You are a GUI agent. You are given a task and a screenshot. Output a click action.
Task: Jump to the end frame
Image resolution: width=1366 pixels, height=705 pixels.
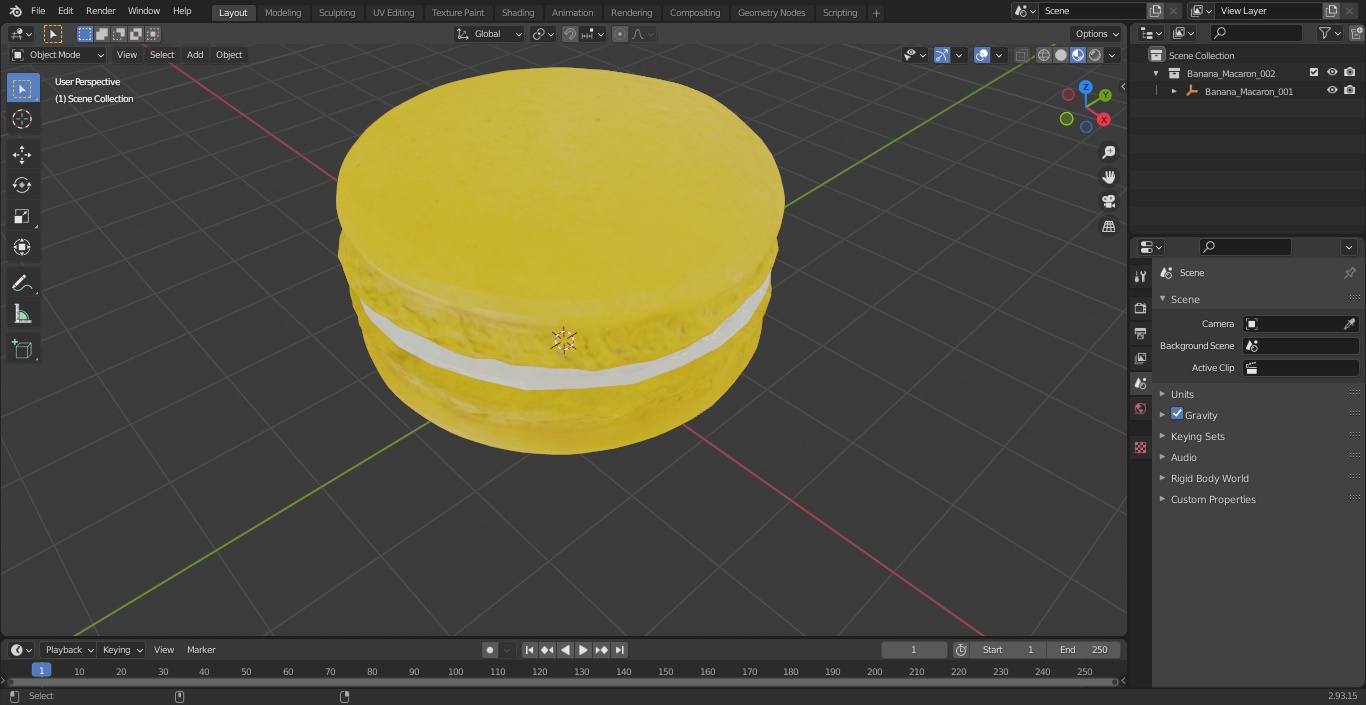[619, 650]
